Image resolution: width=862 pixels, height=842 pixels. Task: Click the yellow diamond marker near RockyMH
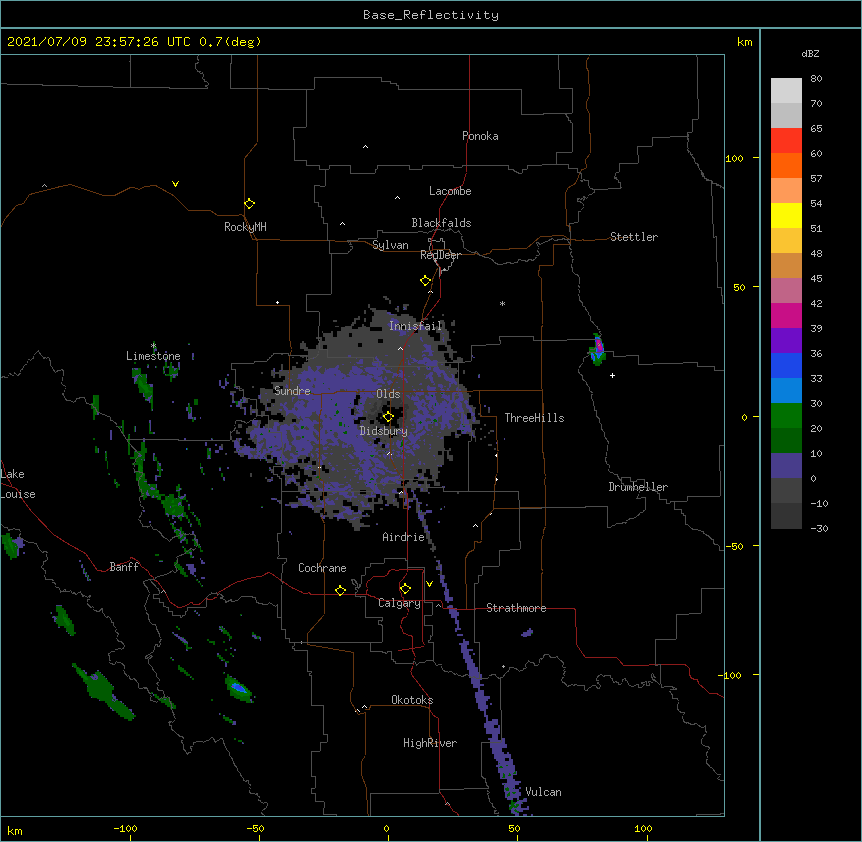pos(250,203)
